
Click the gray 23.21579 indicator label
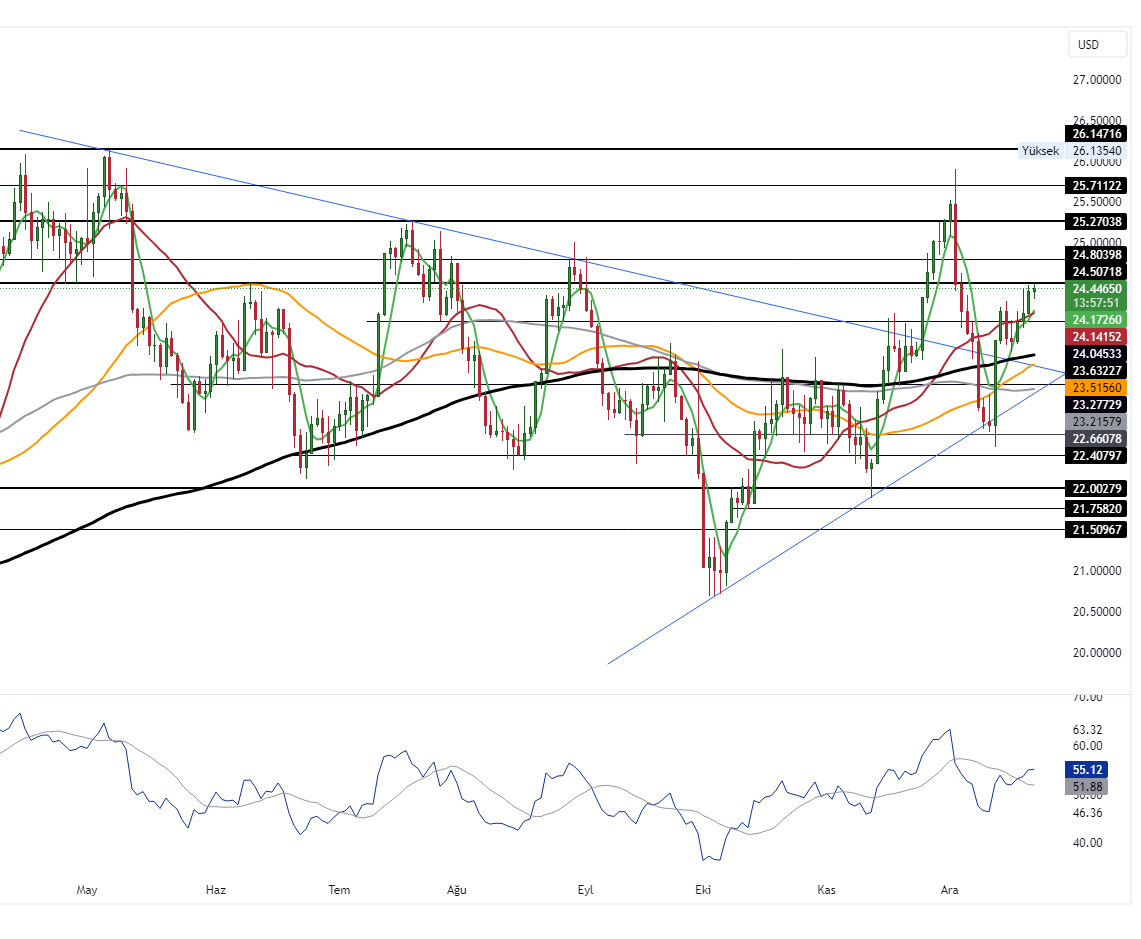point(1096,422)
